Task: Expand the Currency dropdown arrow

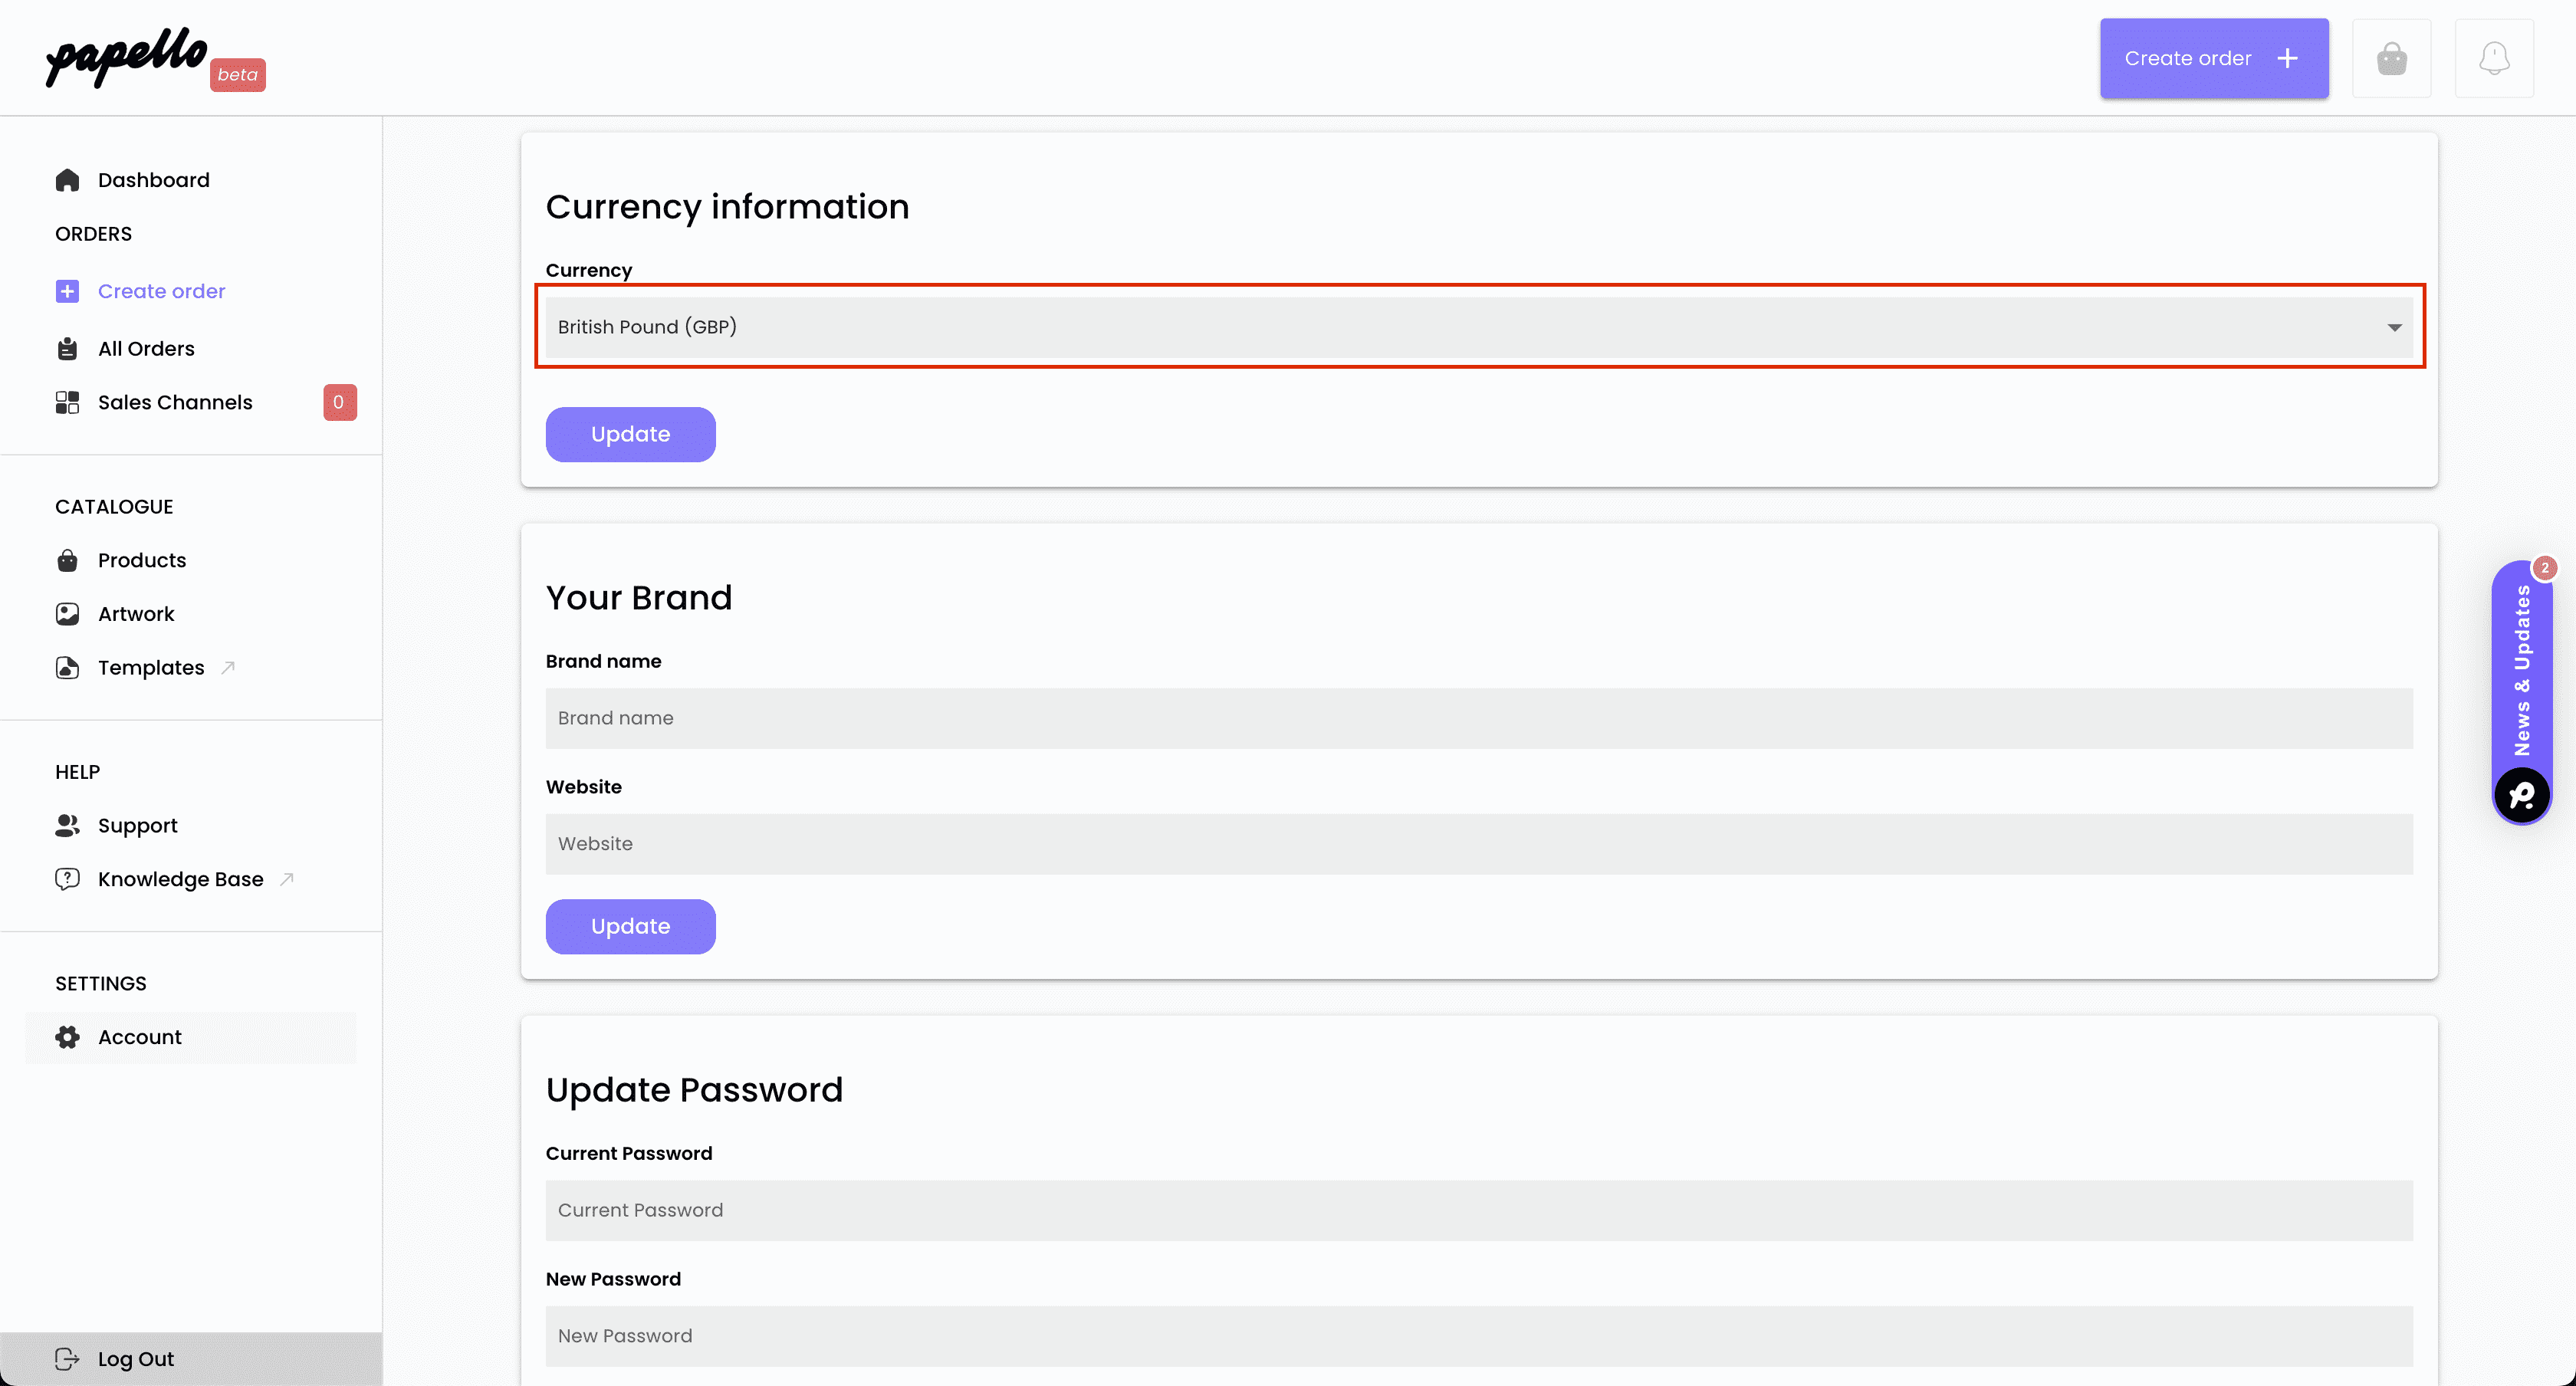Action: pos(2394,327)
